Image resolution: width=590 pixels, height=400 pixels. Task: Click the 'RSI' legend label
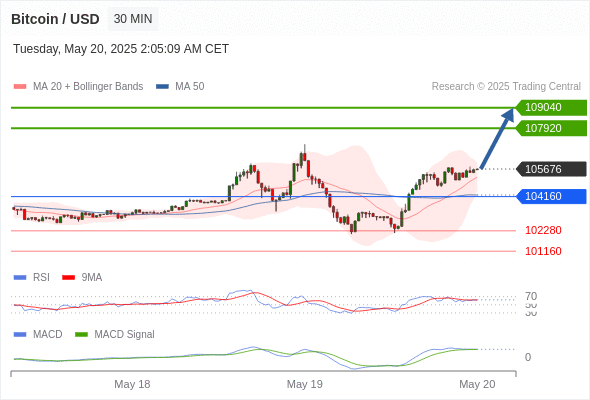point(41,278)
